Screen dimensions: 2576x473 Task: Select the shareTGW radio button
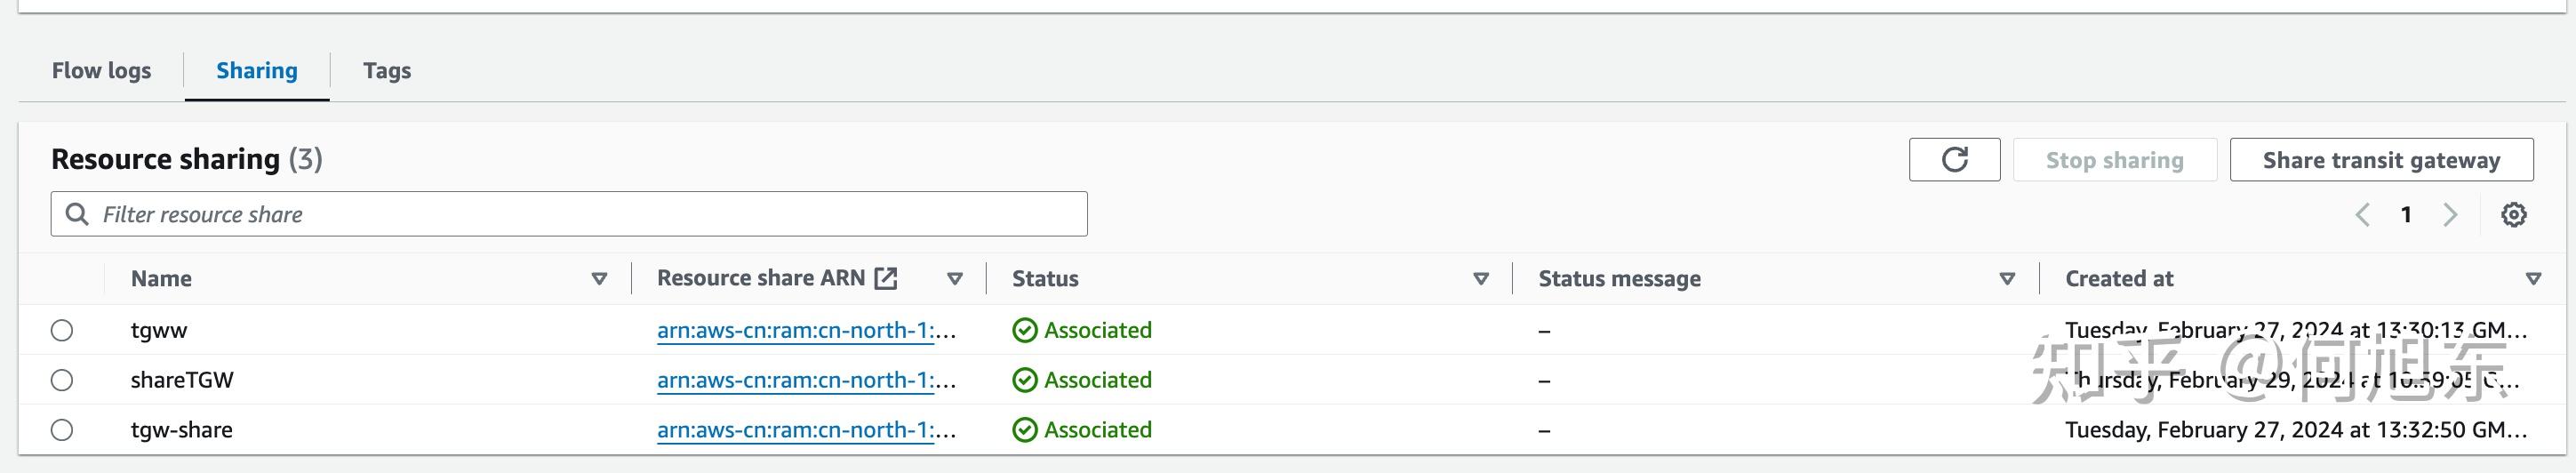click(x=62, y=380)
